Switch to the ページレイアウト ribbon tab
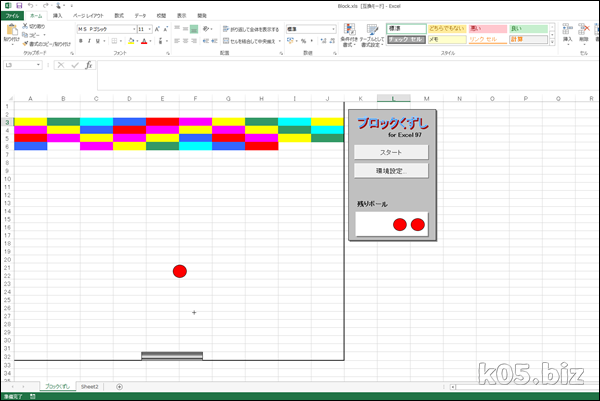600x401 pixels. [x=88, y=16]
